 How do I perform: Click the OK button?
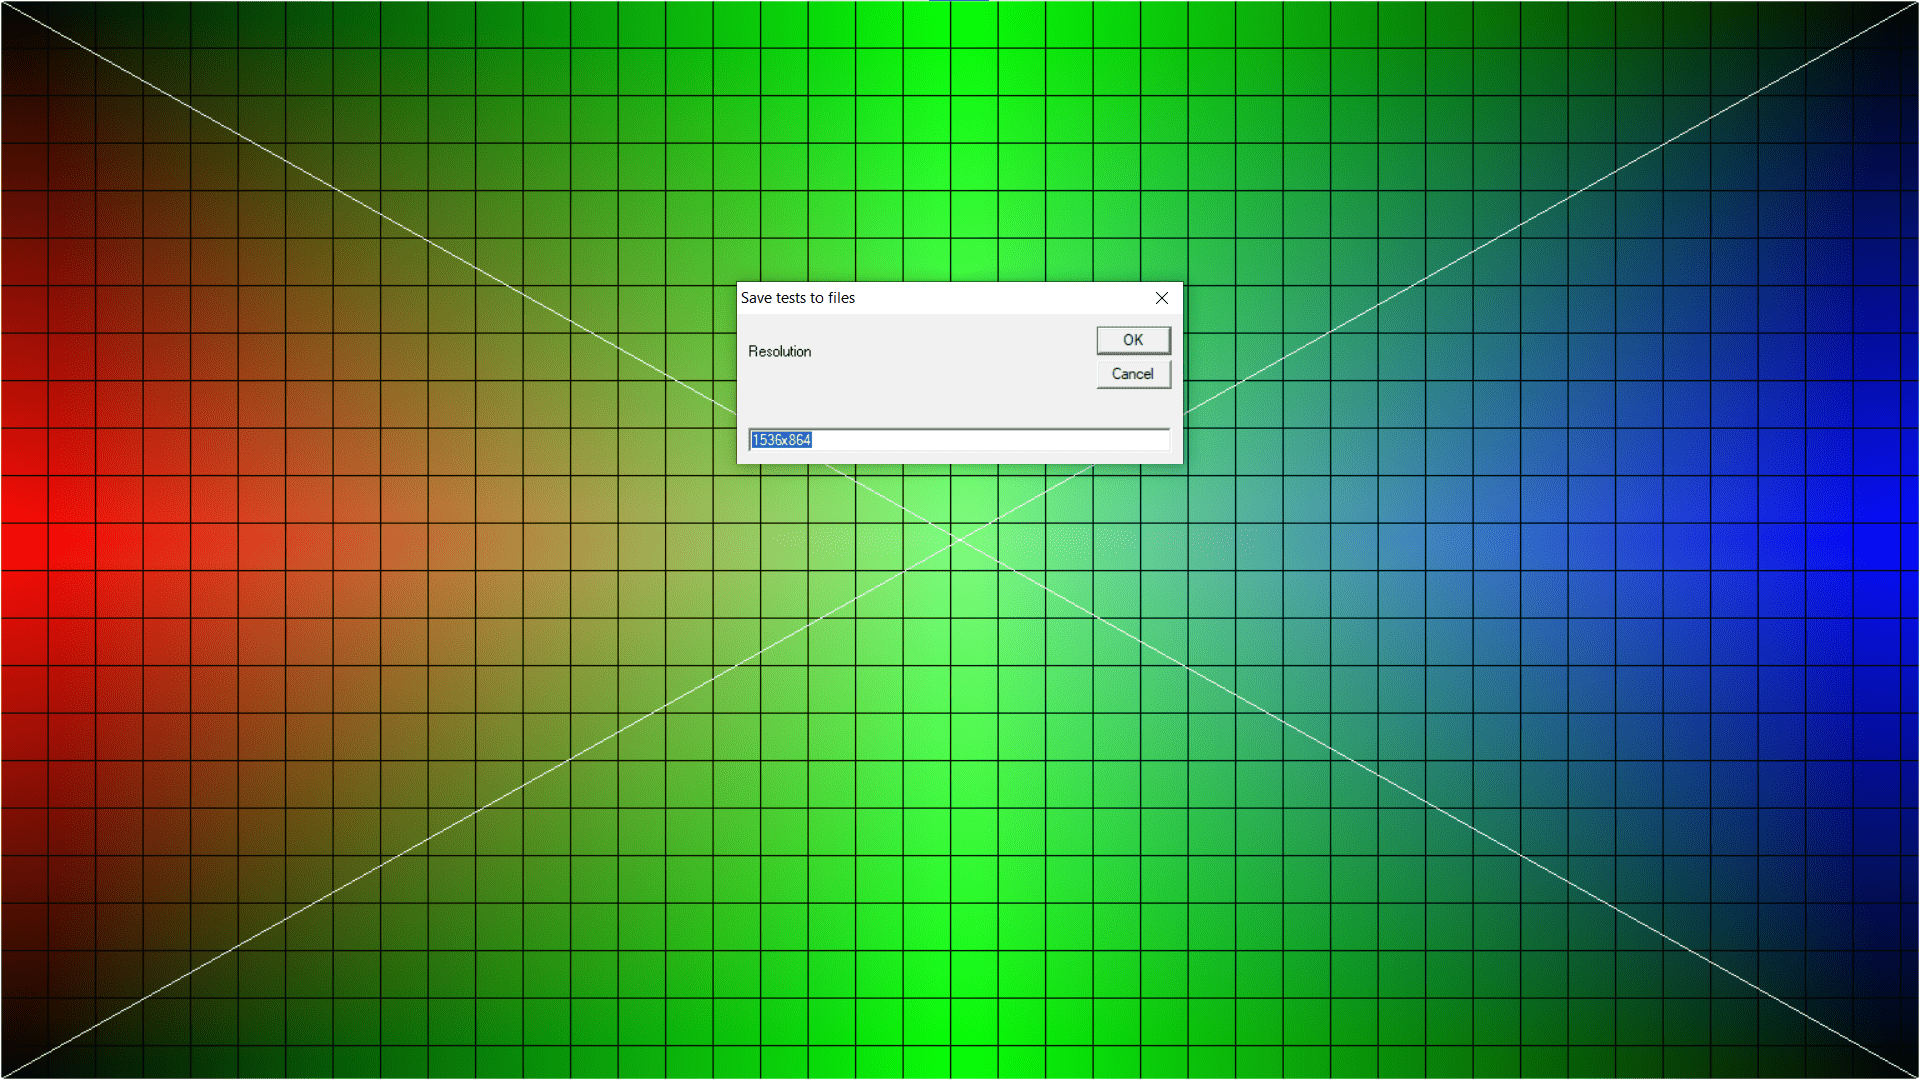(x=1132, y=340)
